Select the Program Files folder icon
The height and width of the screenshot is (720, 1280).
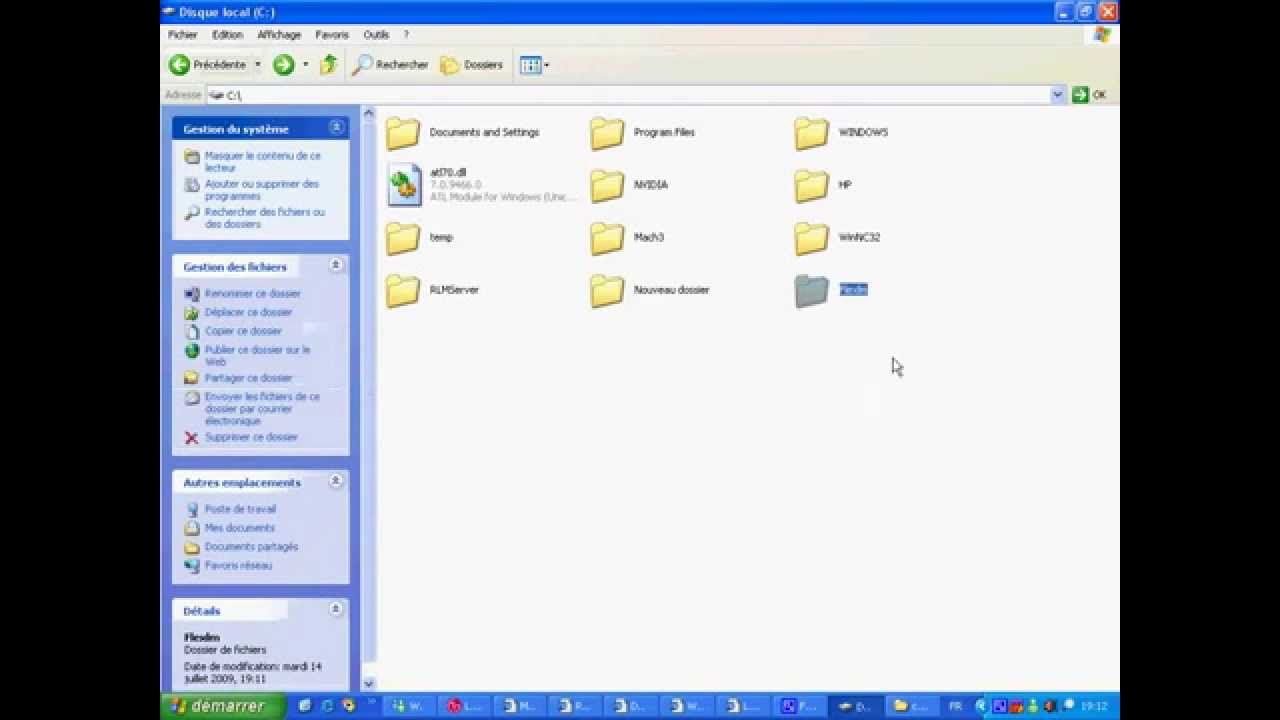coord(607,133)
